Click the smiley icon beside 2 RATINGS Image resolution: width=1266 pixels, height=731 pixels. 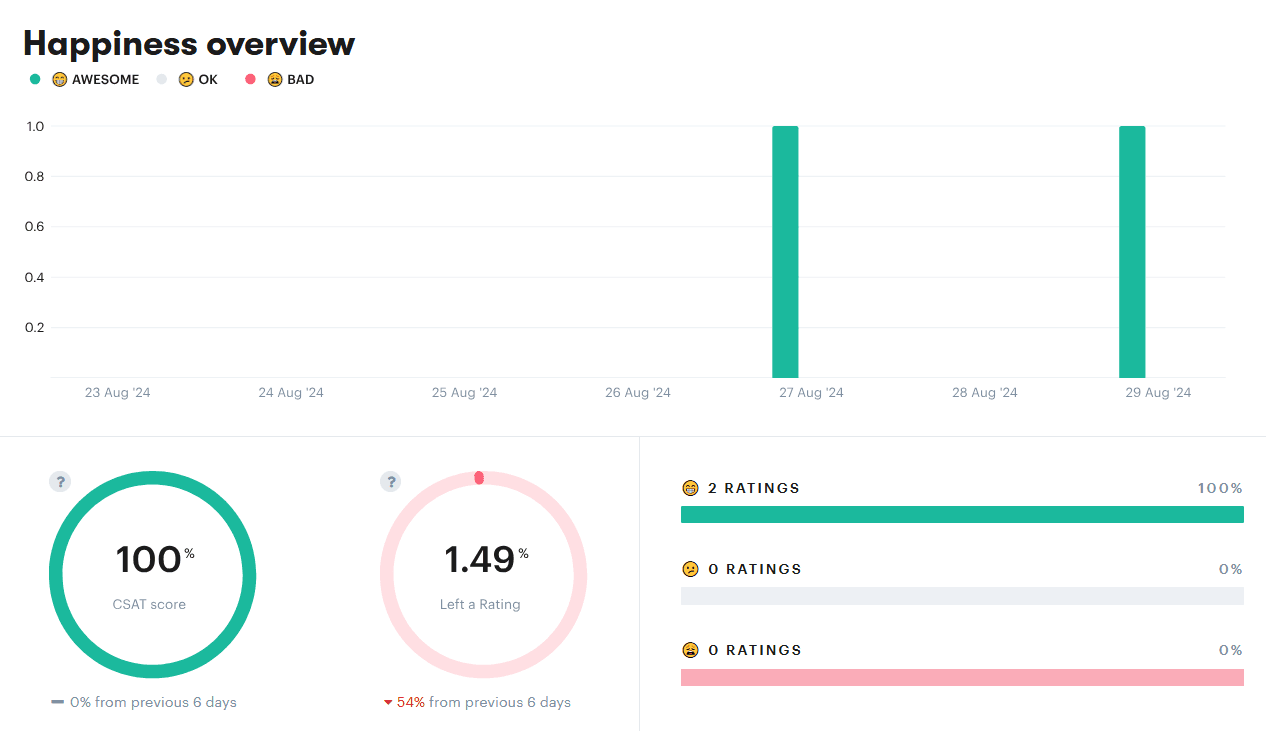[x=691, y=488]
